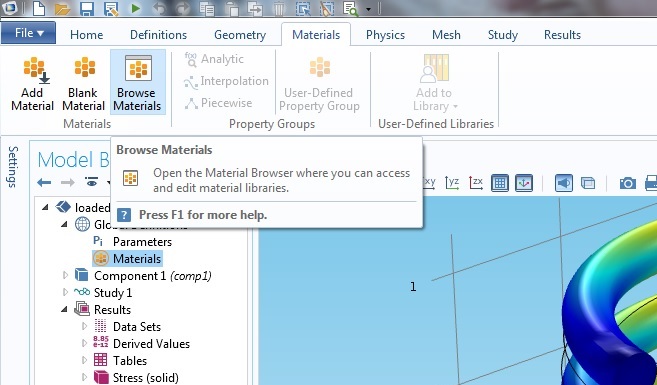The height and width of the screenshot is (385, 657).
Task: Select the Stress (solid) plot group
Action: (x=145, y=377)
